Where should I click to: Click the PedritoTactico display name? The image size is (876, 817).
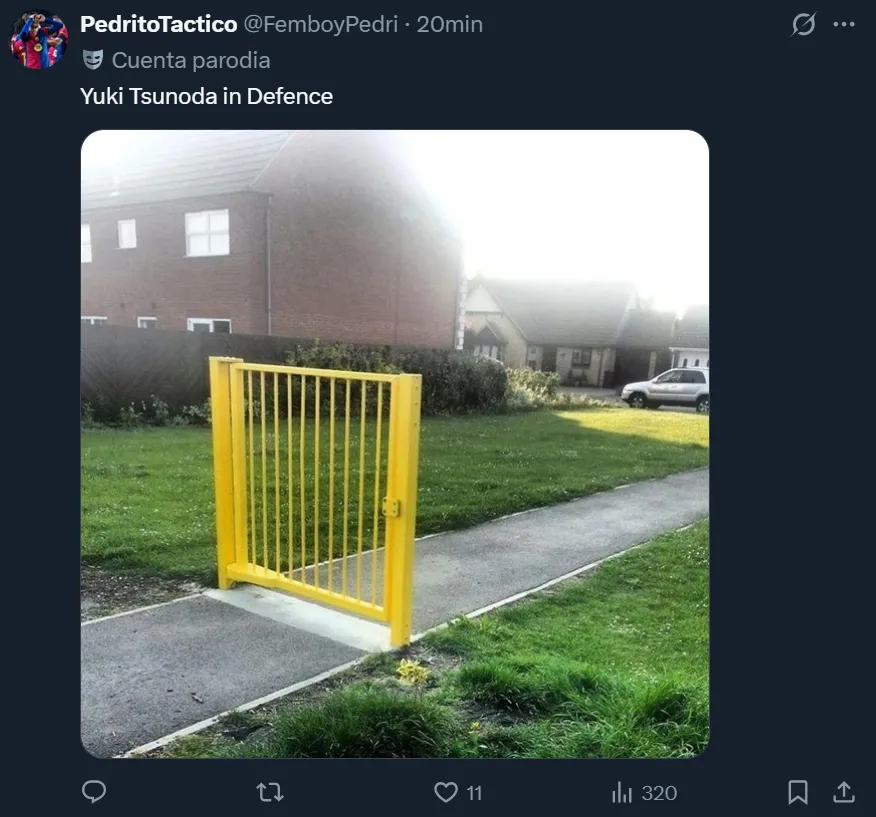(159, 24)
